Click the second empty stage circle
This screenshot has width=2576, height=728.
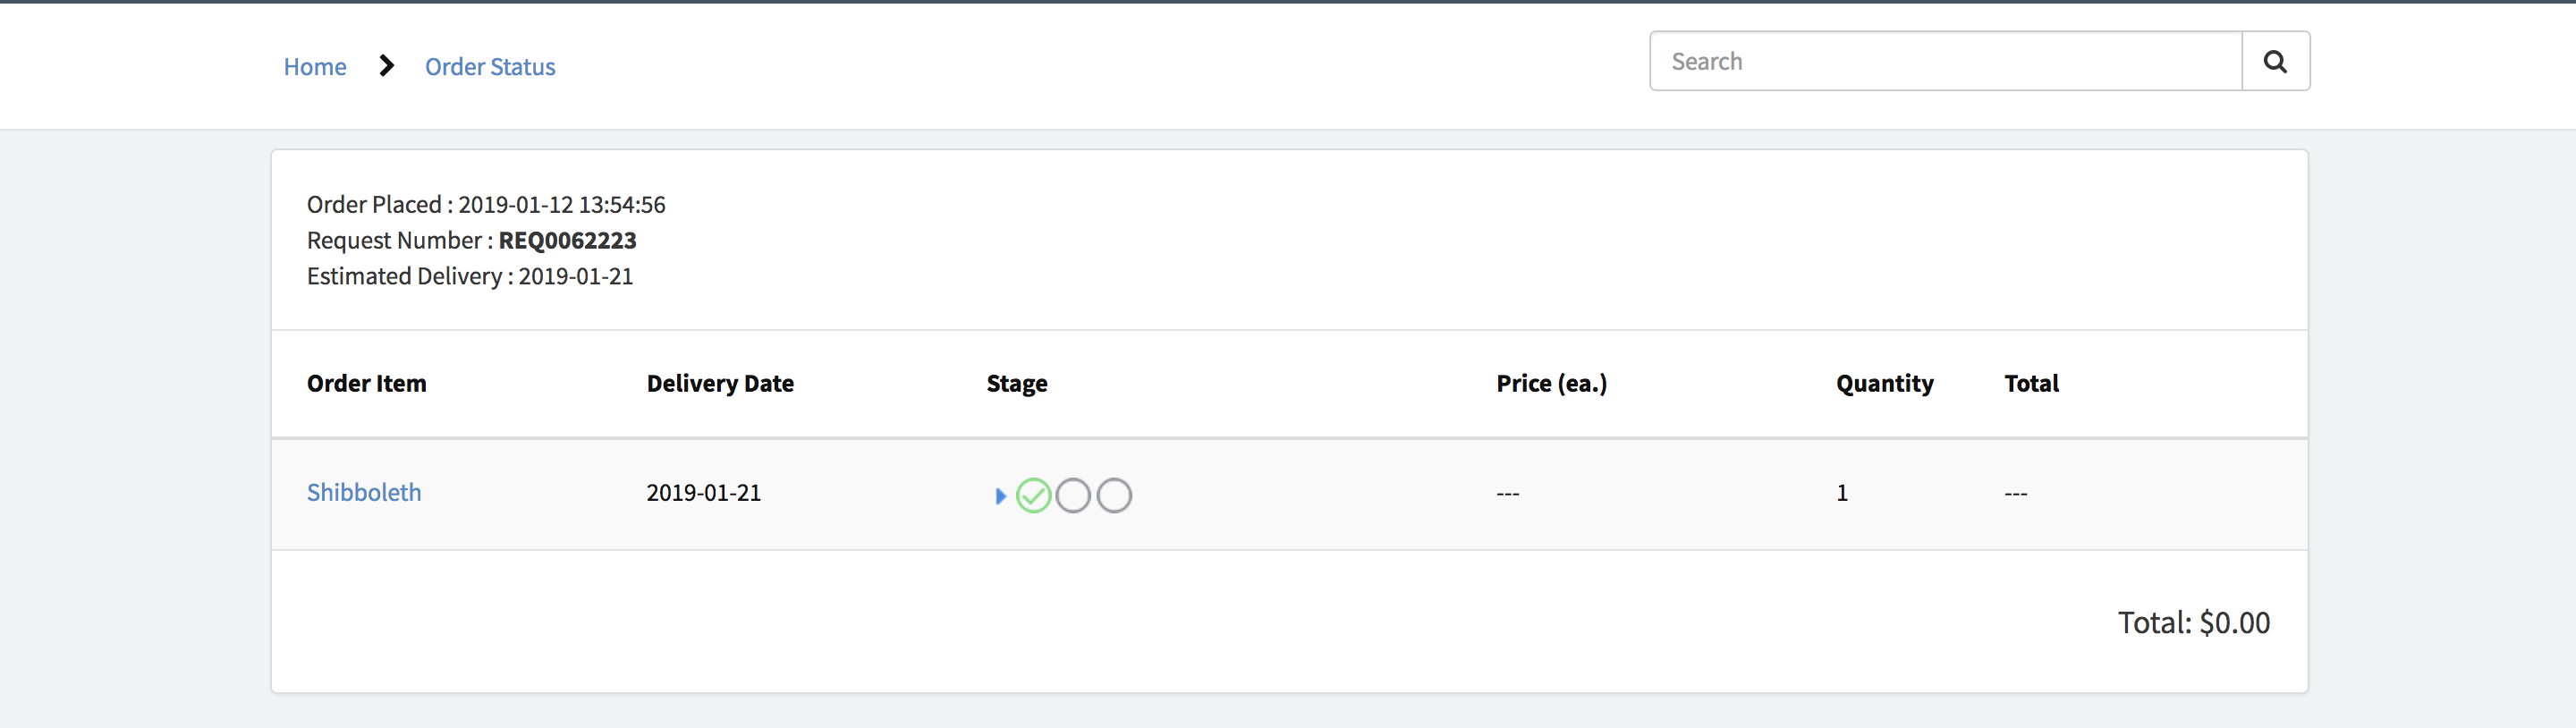coord(1073,496)
